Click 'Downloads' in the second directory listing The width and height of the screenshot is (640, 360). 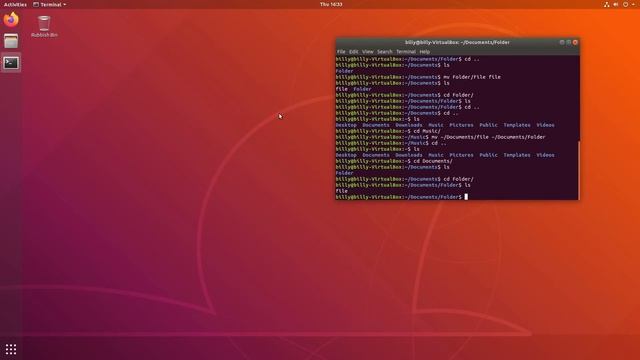tap(409, 155)
